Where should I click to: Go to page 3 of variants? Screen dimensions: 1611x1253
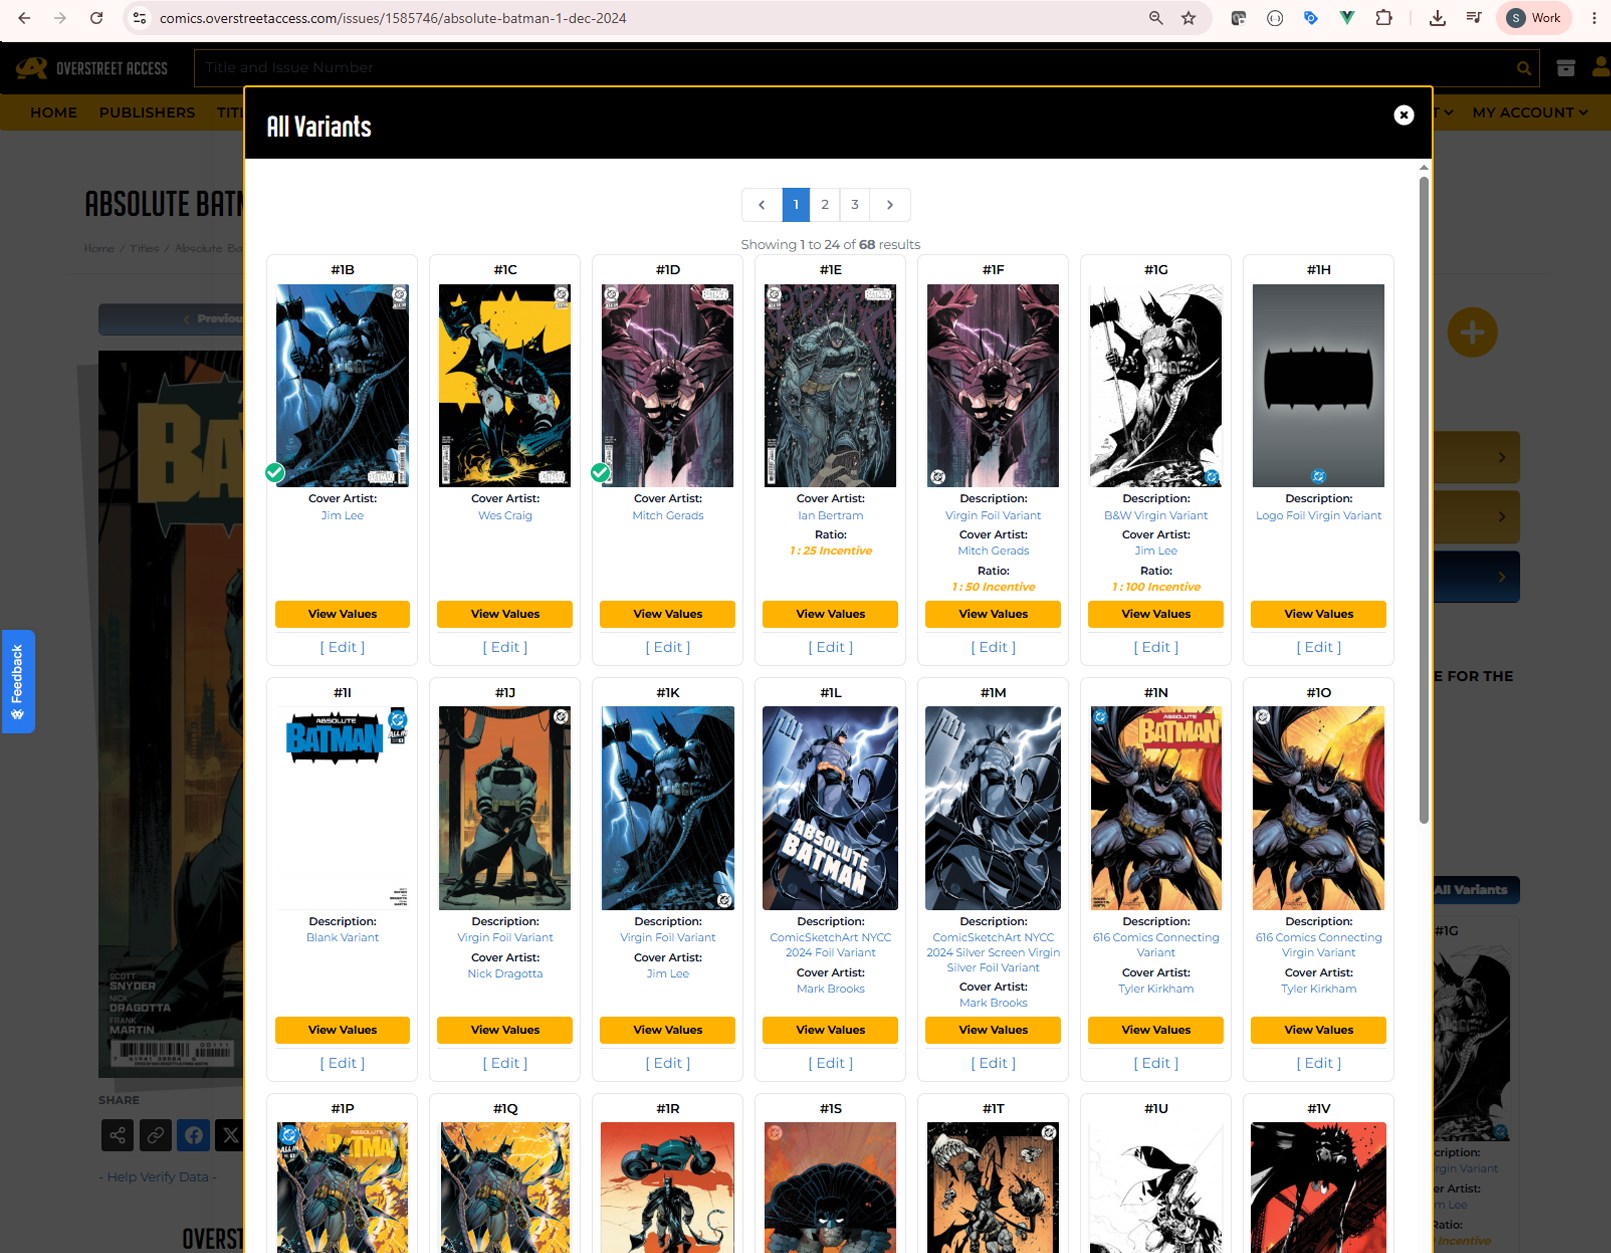coord(855,205)
